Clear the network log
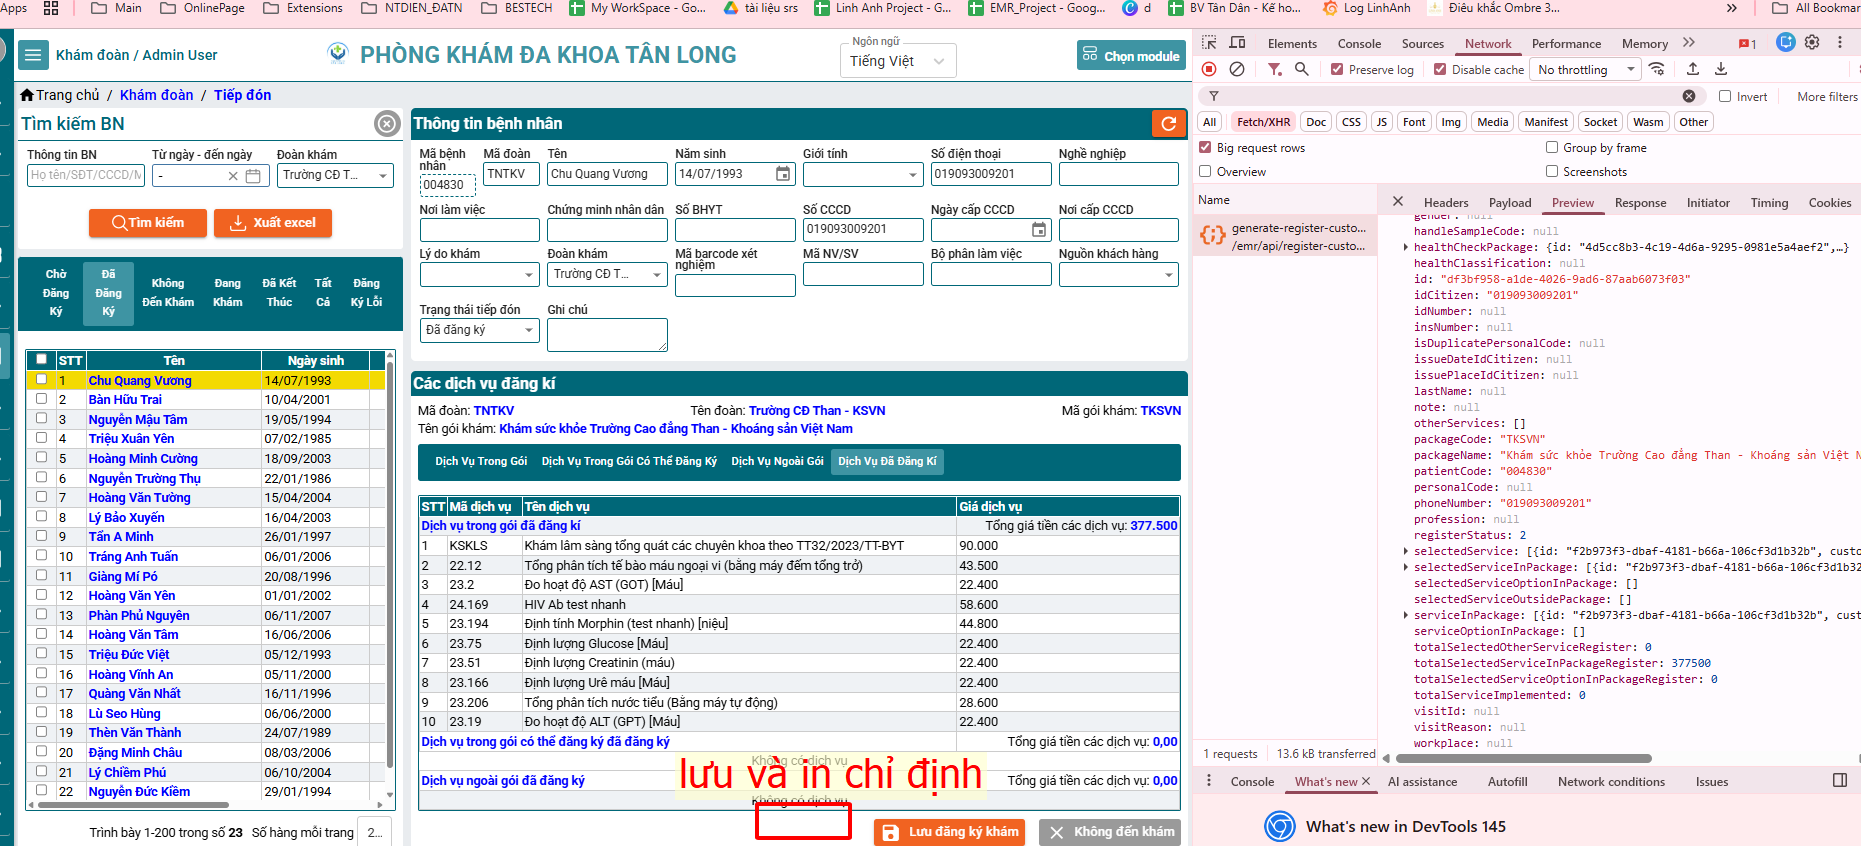This screenshot has height=846, width=1861. click(x=1237, y=69)
